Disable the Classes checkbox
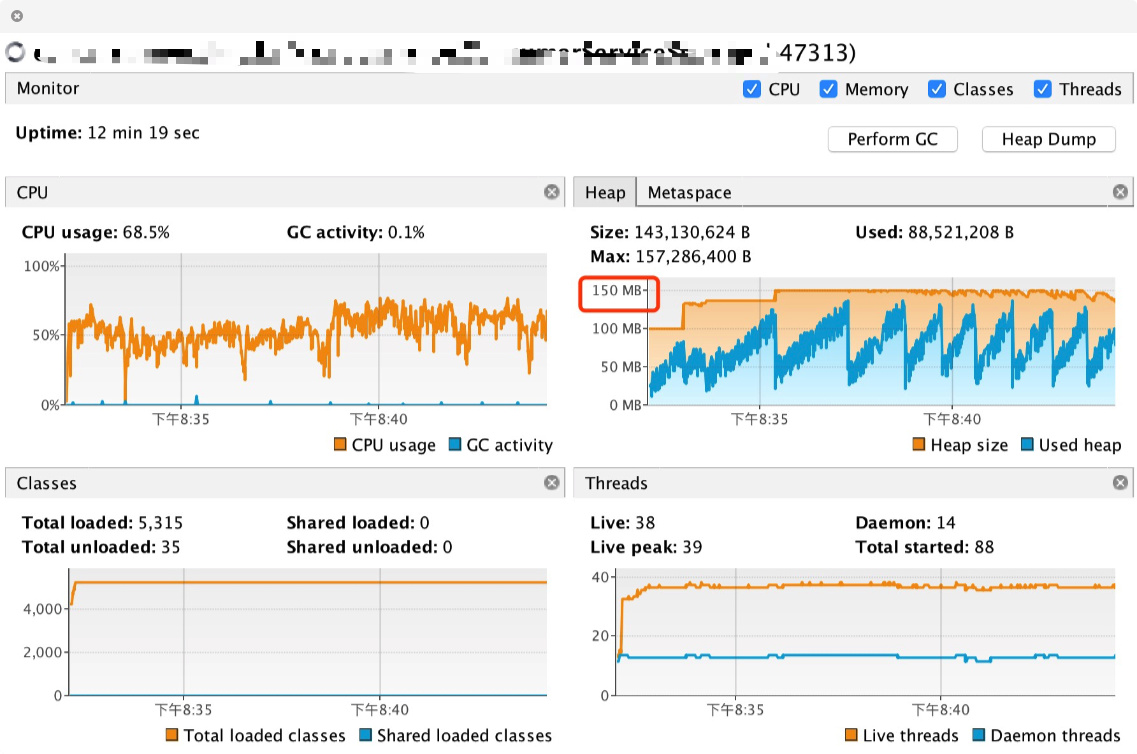This screenshot has width=1137, height=754. tap(937, 89)
